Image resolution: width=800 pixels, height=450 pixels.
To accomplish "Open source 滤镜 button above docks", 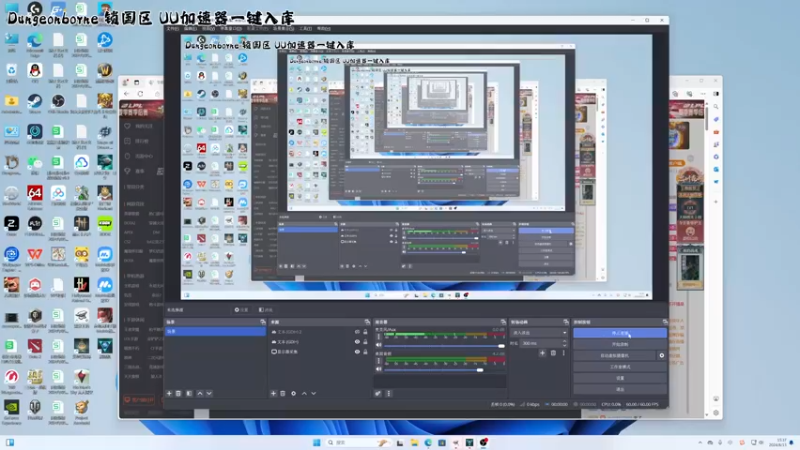I will coord(266,310).
